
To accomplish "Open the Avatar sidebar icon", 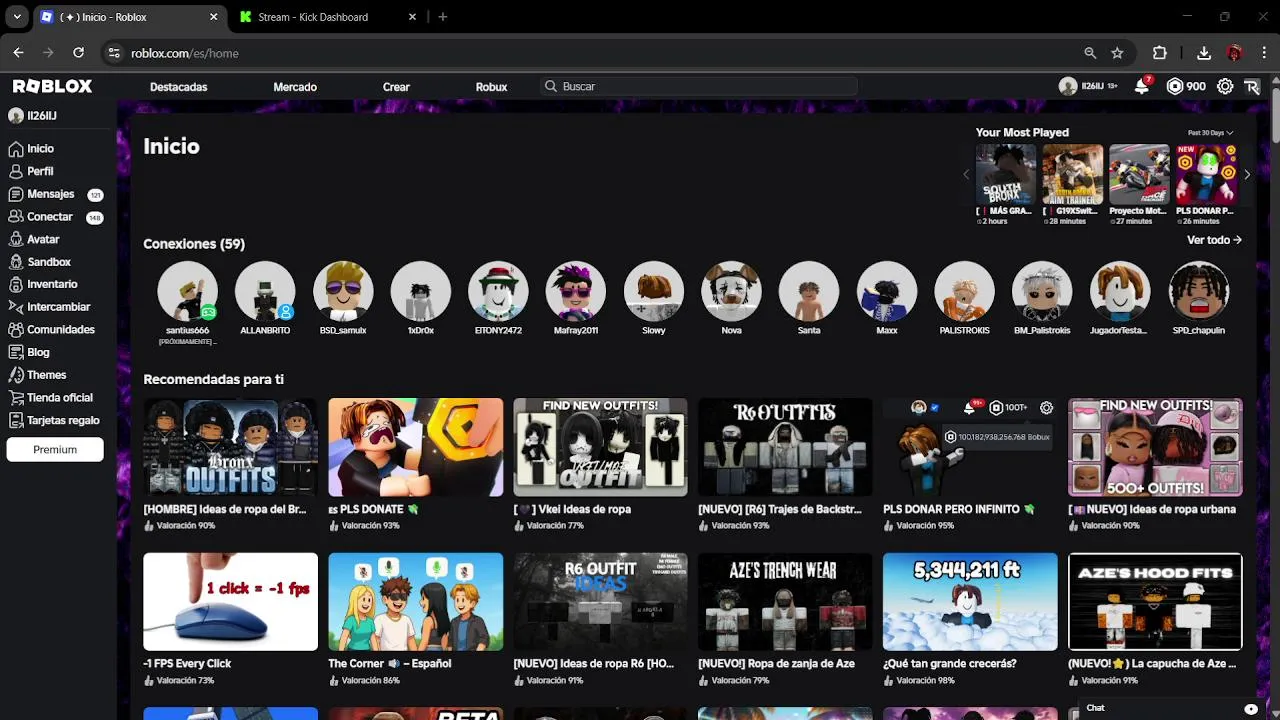I will pyautogui.click(x=16, y=240).
